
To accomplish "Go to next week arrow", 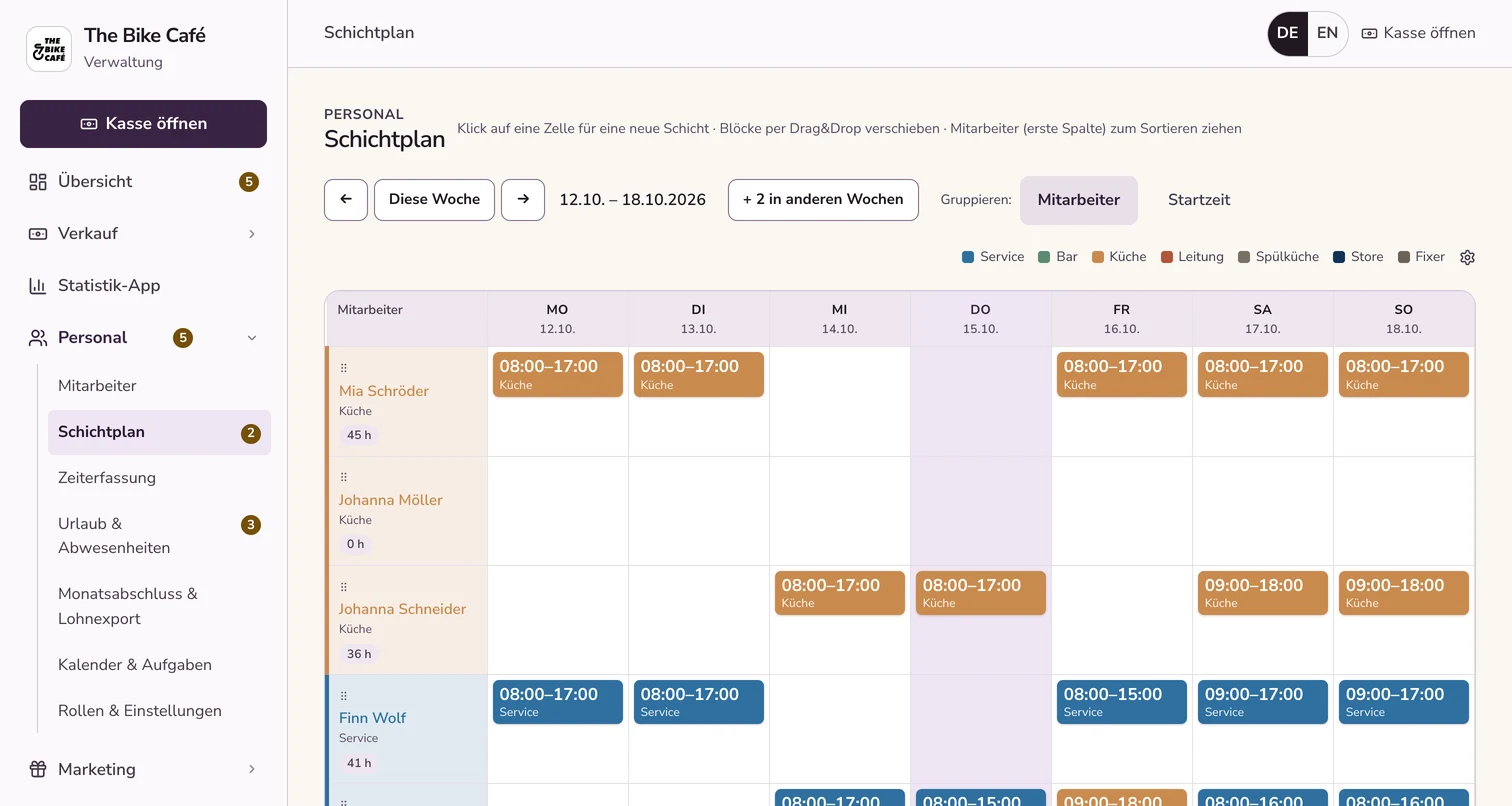I will [x=523, y=200].
